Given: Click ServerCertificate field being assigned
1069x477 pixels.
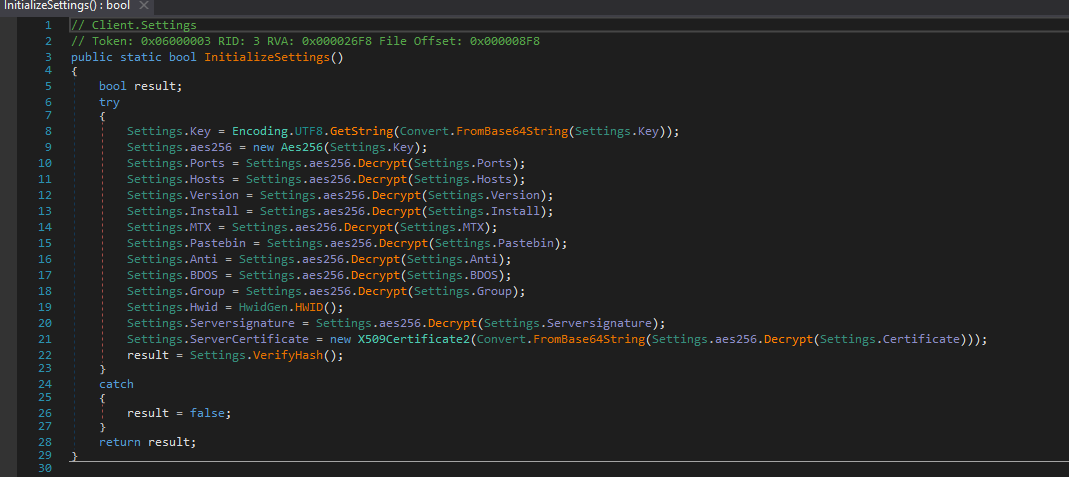Looking at the screenshot, I should (x=242, y=339).
